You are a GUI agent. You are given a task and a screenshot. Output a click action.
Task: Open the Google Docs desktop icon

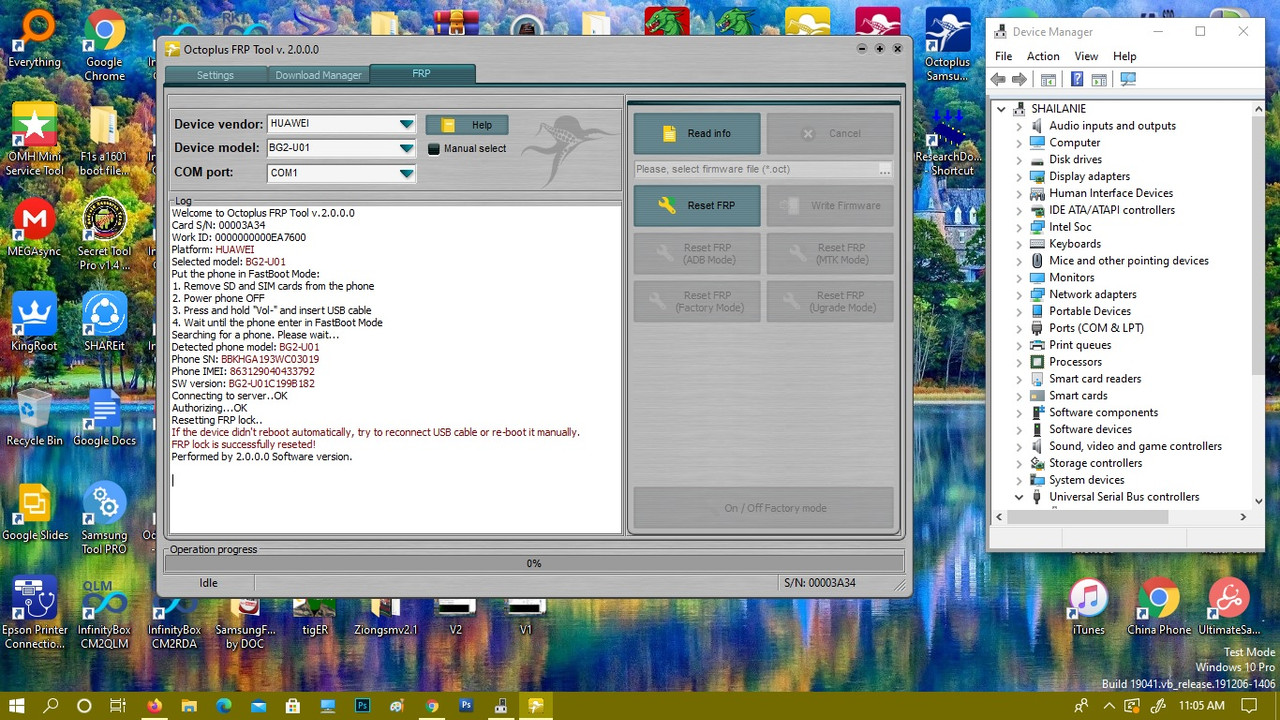click(104, 417)
